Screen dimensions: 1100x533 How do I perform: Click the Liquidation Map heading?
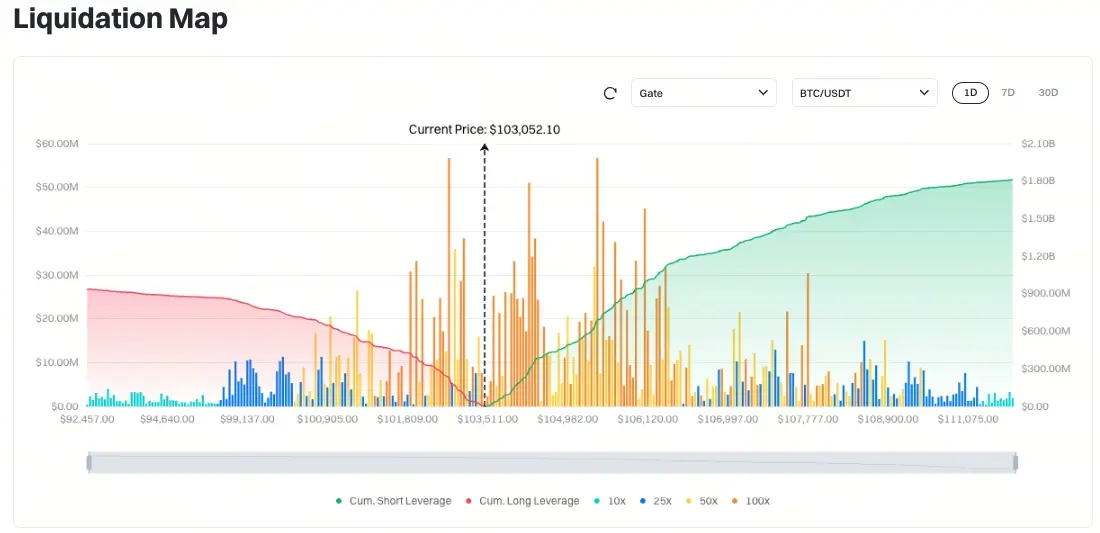point(120,19)
